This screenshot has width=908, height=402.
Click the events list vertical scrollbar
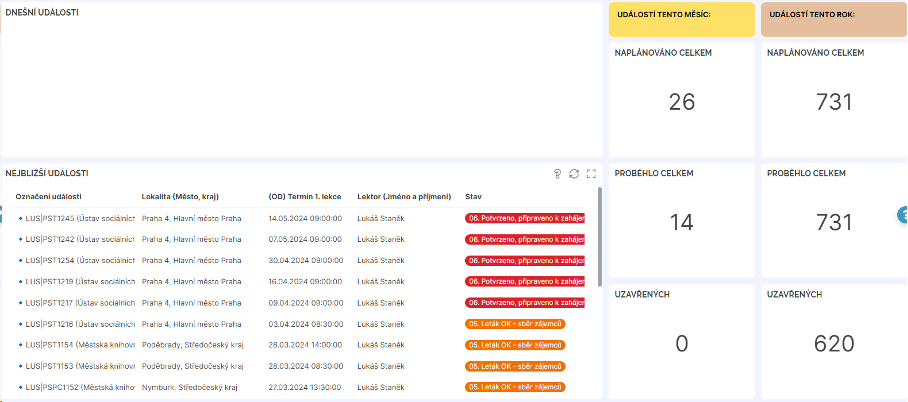(600, 236)
